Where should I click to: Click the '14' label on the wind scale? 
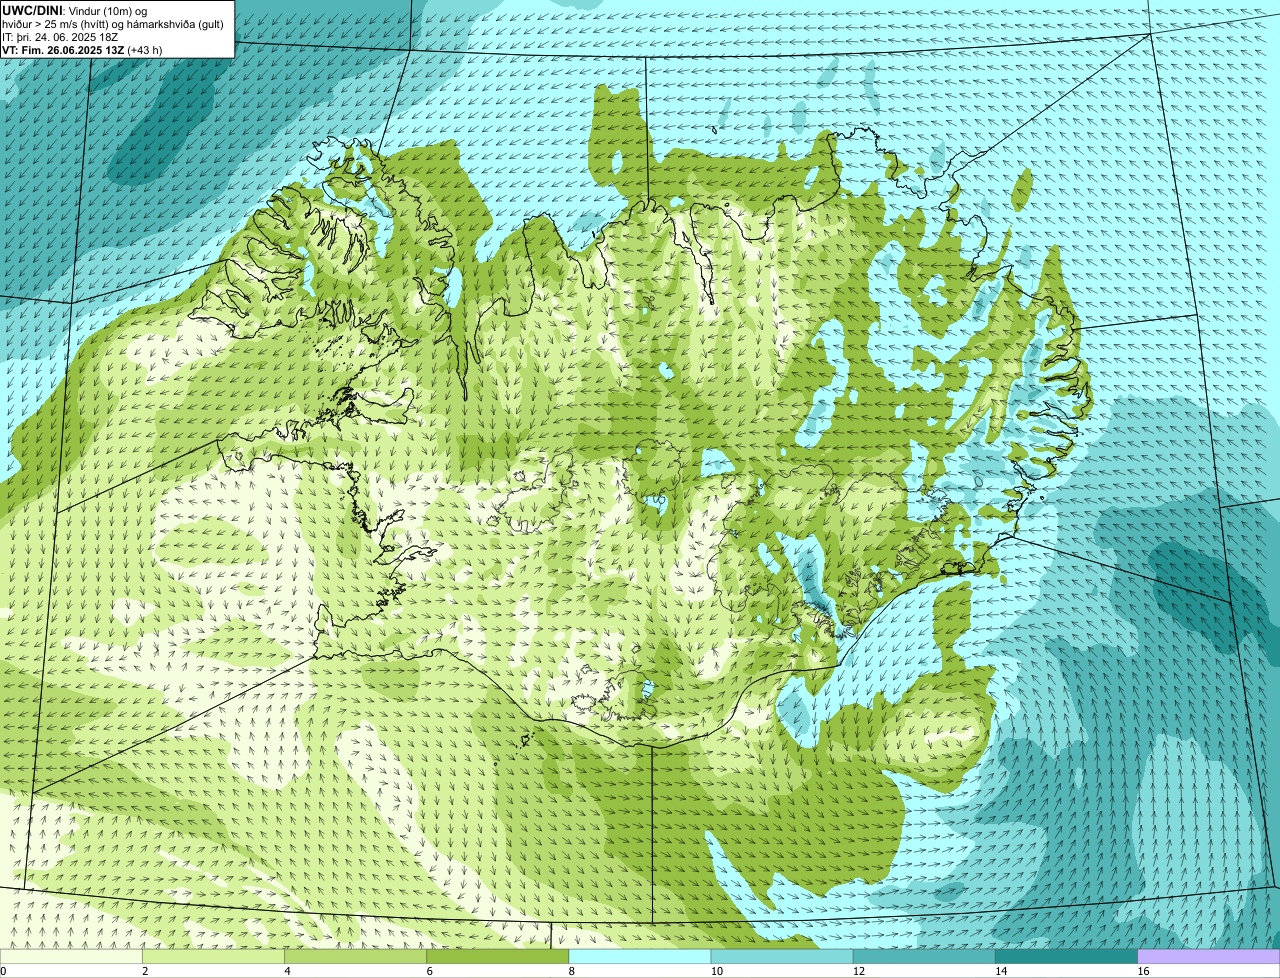(1001, 971)
